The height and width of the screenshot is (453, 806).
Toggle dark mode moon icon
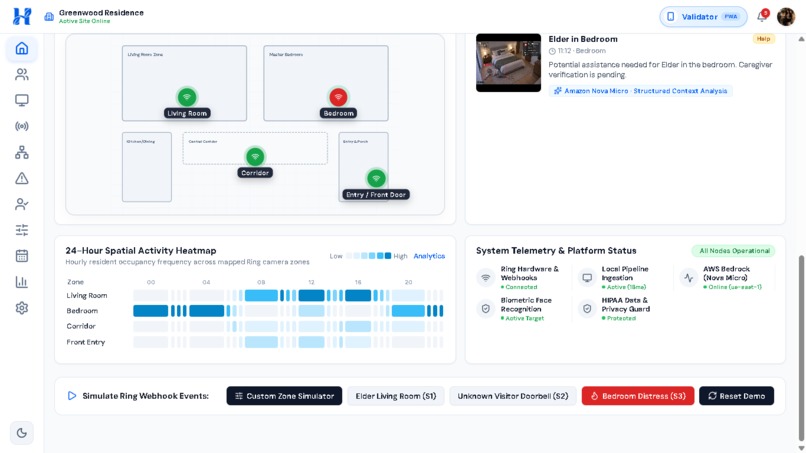point(22,433)
